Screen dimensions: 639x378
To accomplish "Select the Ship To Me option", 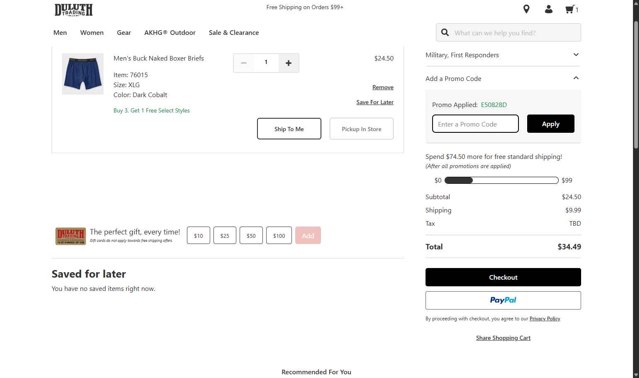I will [x=289, y=129].
